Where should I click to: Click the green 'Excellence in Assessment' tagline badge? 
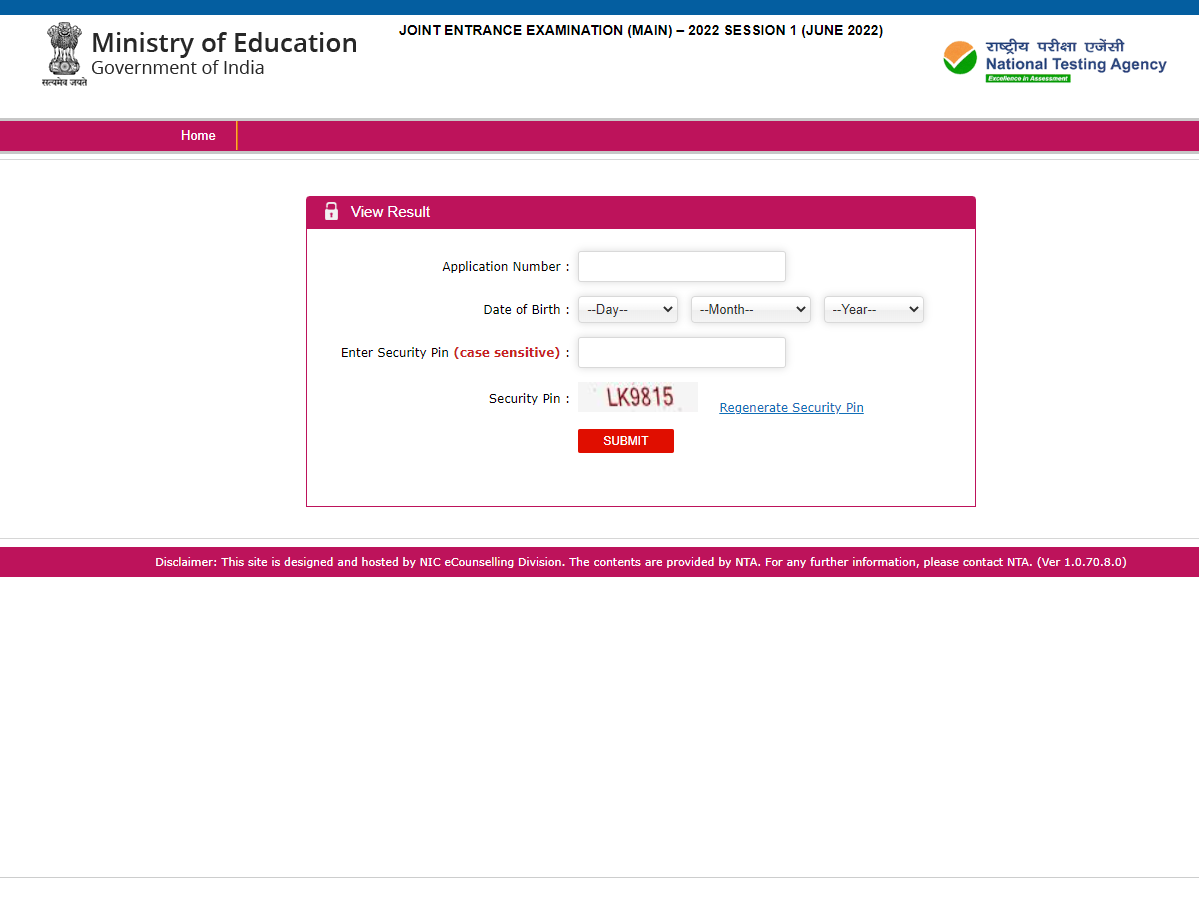click(1027, 78)
